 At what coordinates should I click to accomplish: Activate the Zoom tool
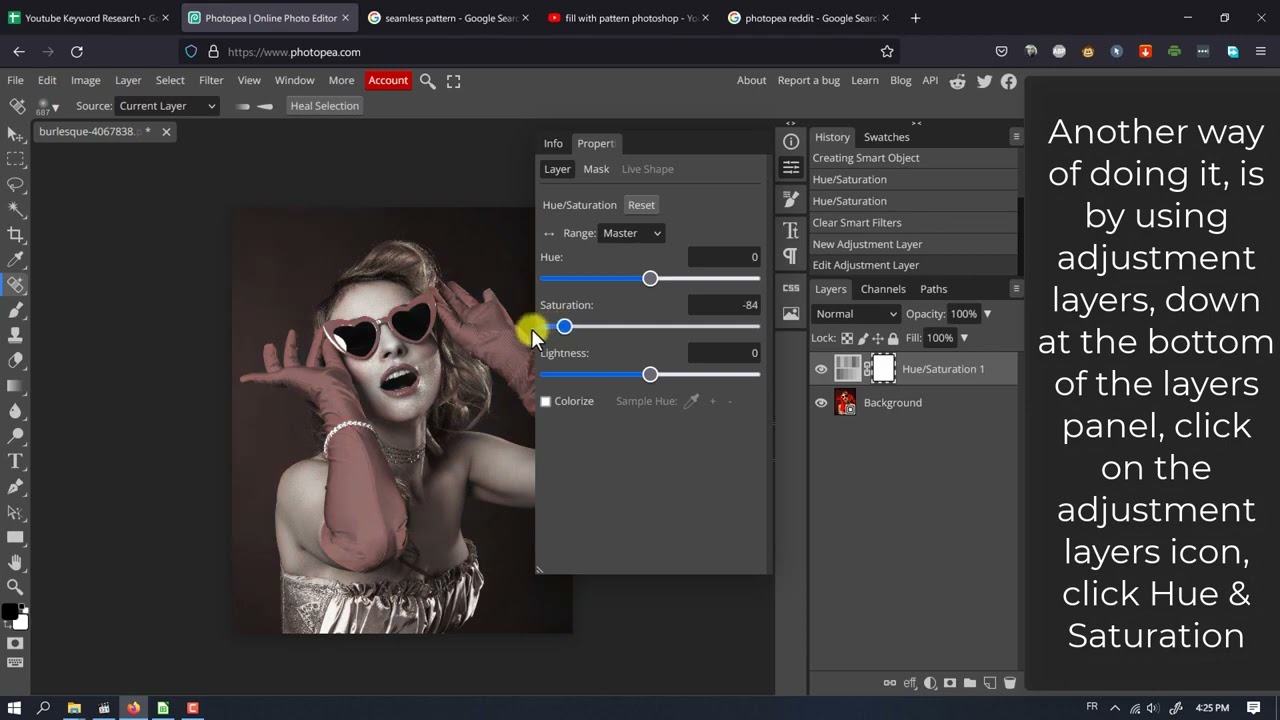click(x=16, y=587)
